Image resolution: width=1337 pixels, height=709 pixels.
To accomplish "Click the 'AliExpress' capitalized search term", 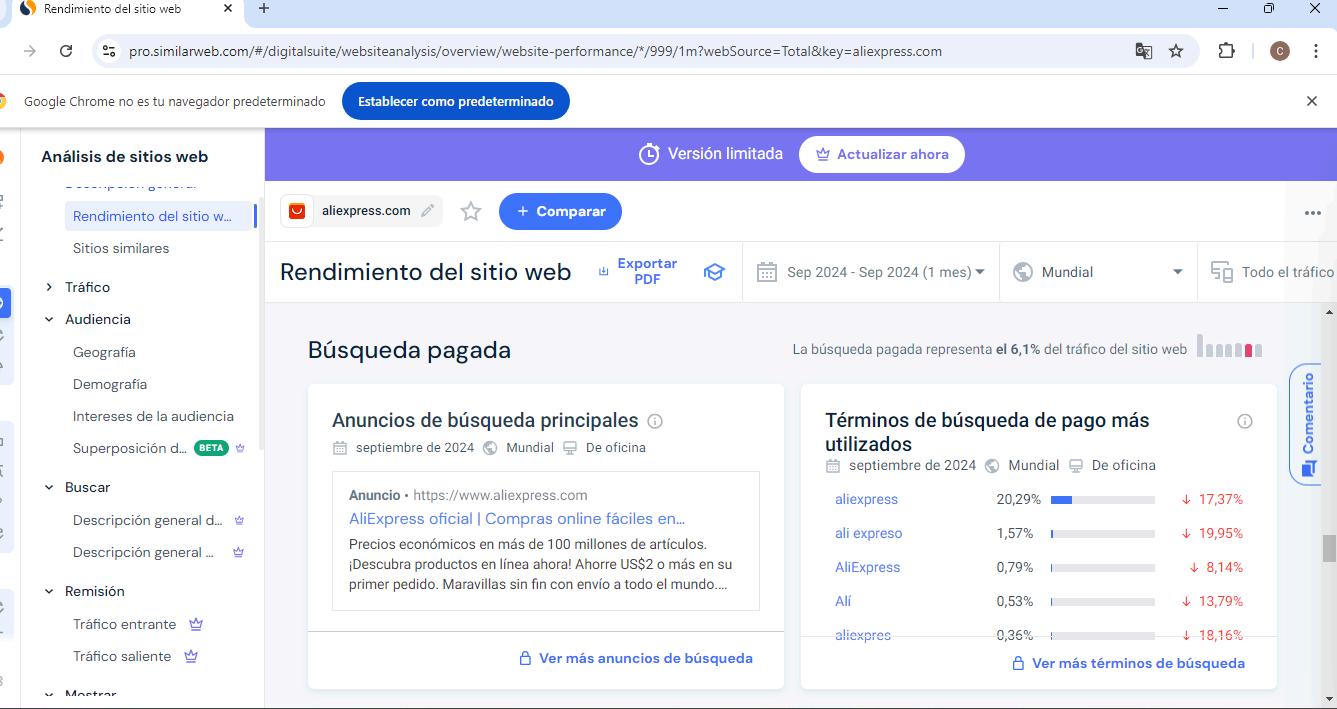I will click(x=867, y=567).
